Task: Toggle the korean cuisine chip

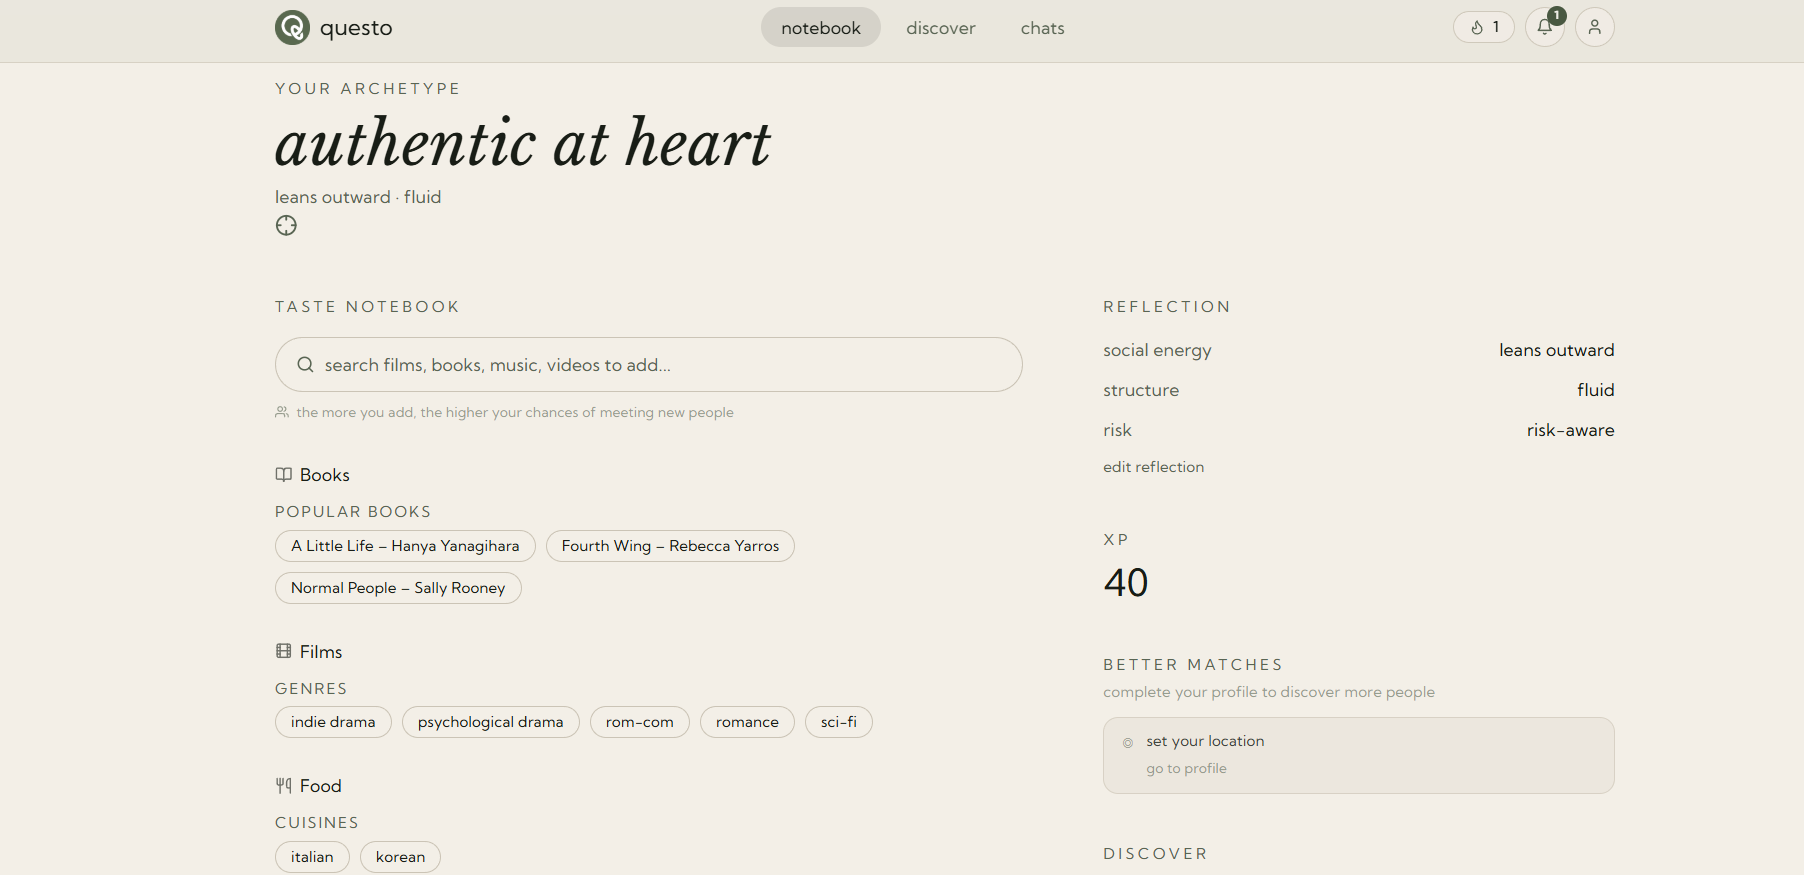Action: tap(400, 857)
